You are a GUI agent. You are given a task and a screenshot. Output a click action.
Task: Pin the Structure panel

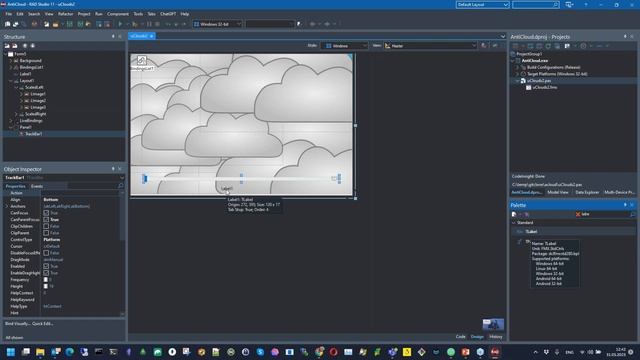[113, 37]
